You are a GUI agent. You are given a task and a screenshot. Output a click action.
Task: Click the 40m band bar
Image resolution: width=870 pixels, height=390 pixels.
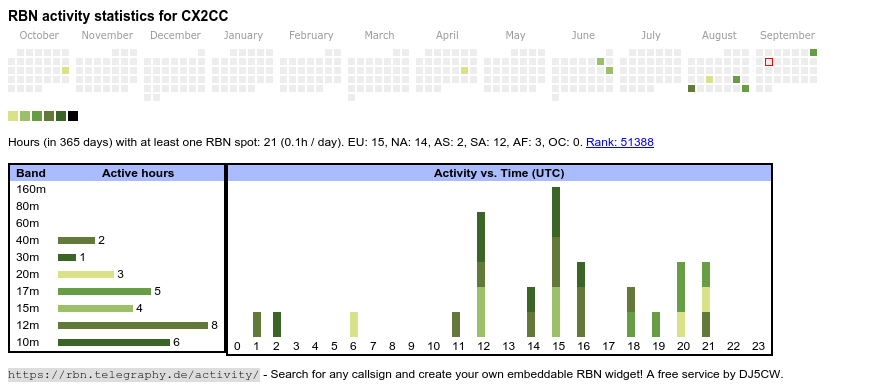coord(77,240)
